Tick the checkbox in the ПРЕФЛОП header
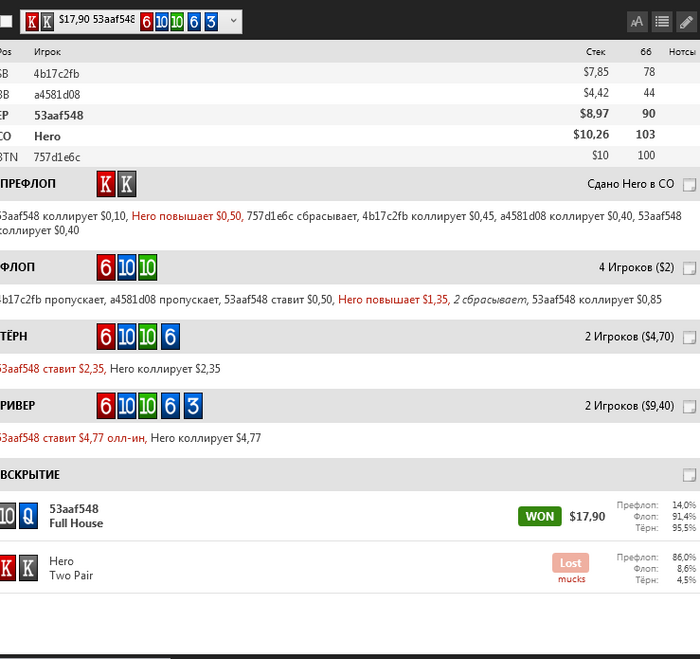700x659 pixels. (689, 184)
